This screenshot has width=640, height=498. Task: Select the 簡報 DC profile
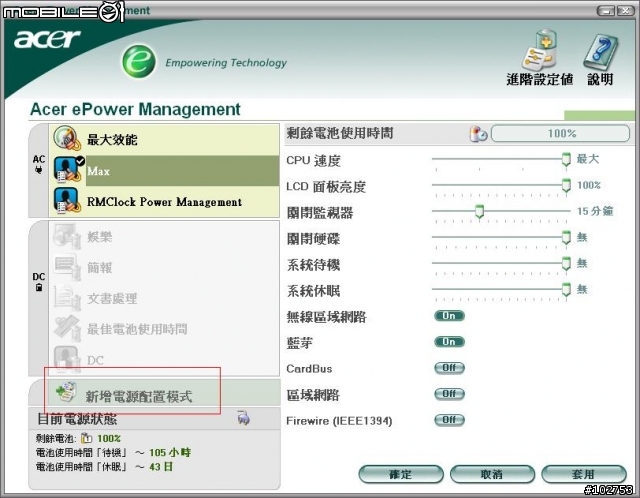coord(164,267)
